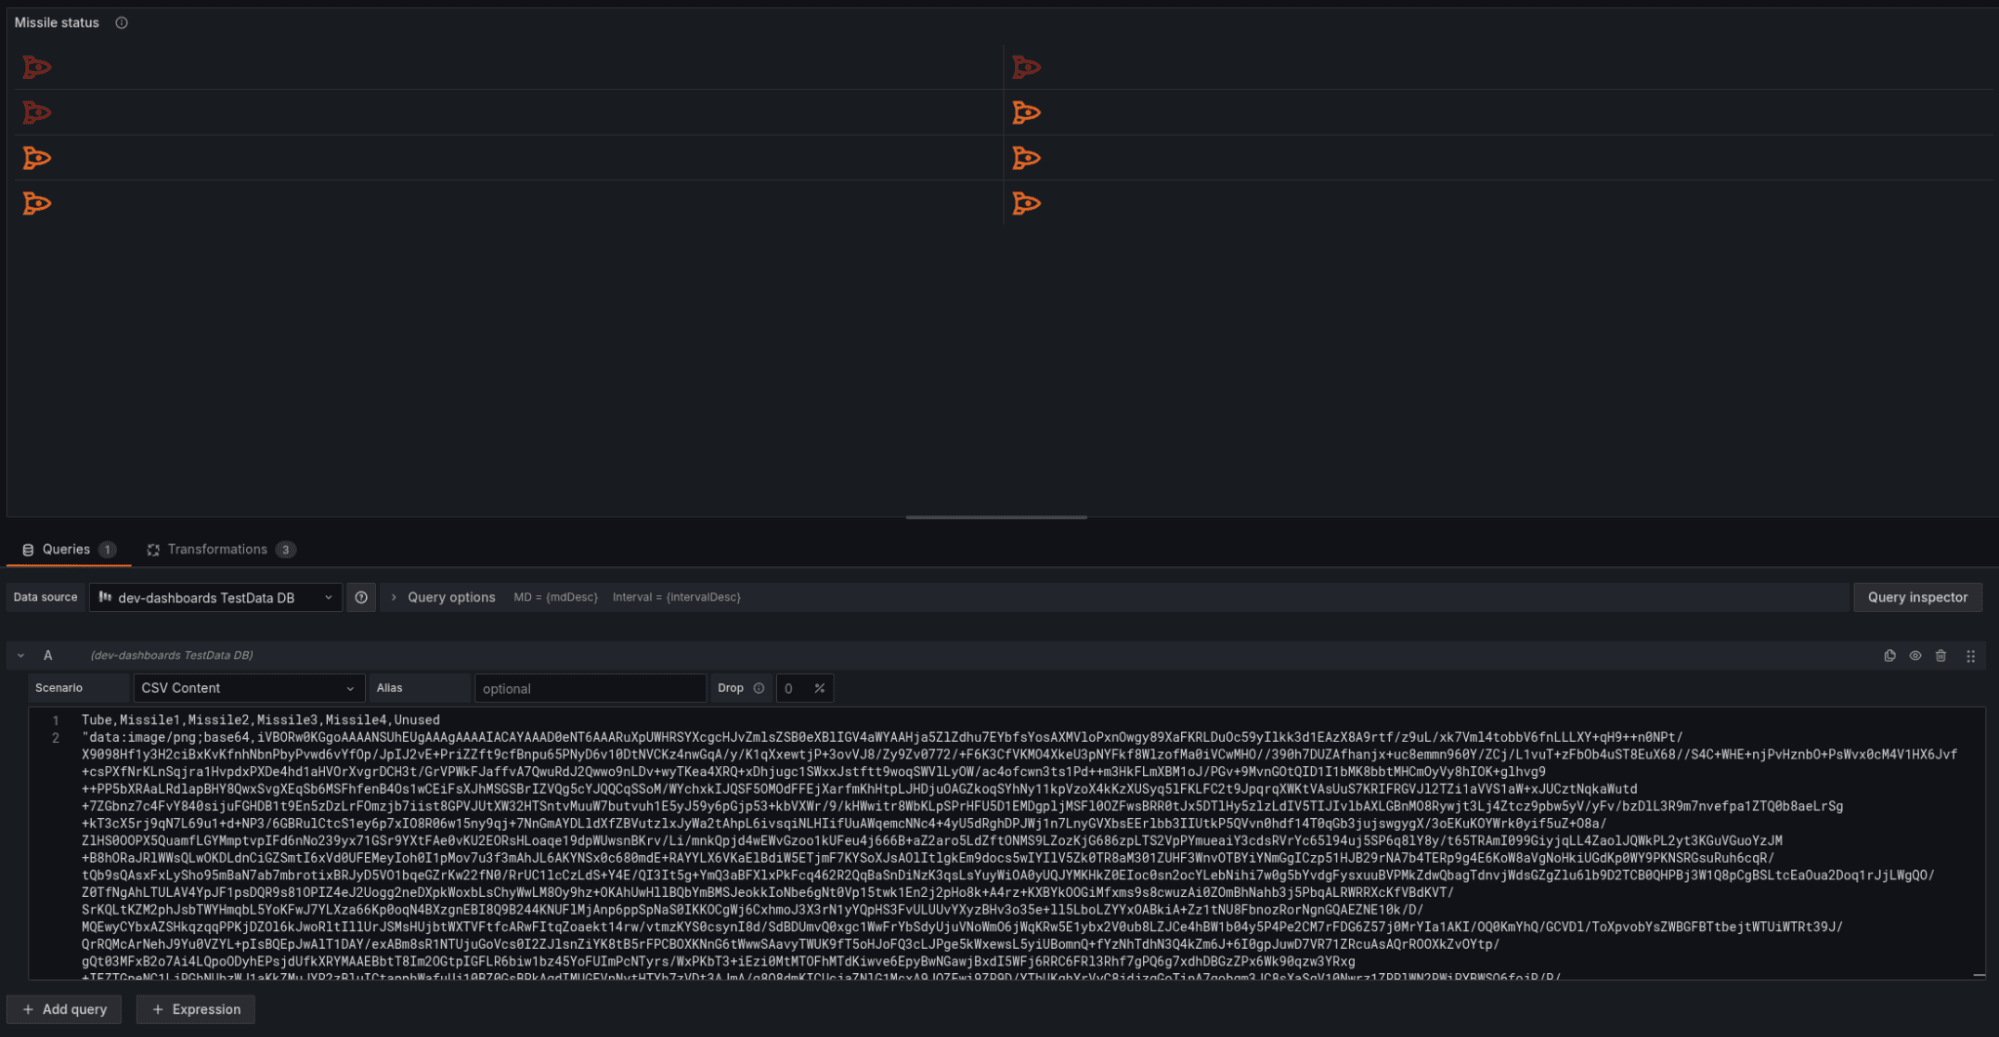This screenshot has height=1037, width=1999.
Task: Delete query A with the trash icon
Action: pos(1941,655)
